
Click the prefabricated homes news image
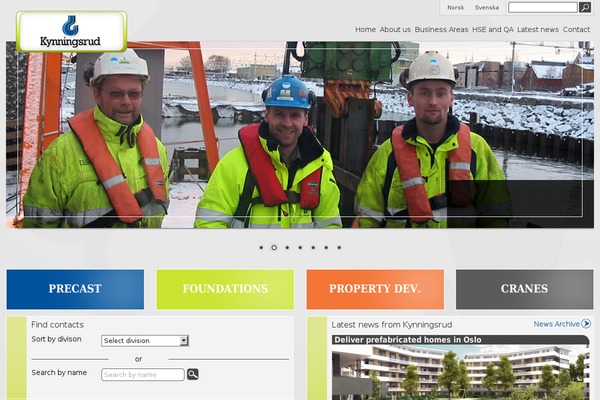pyautogui.click(x=461, y=372)
